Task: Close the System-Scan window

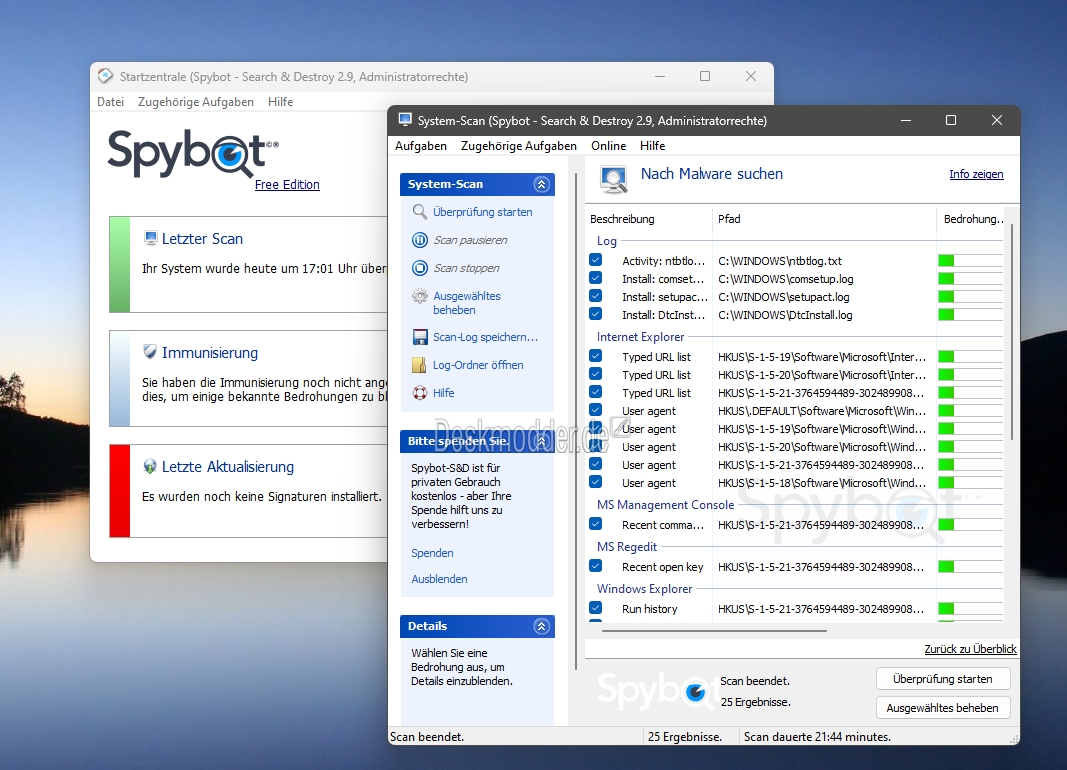Action: 997,120
